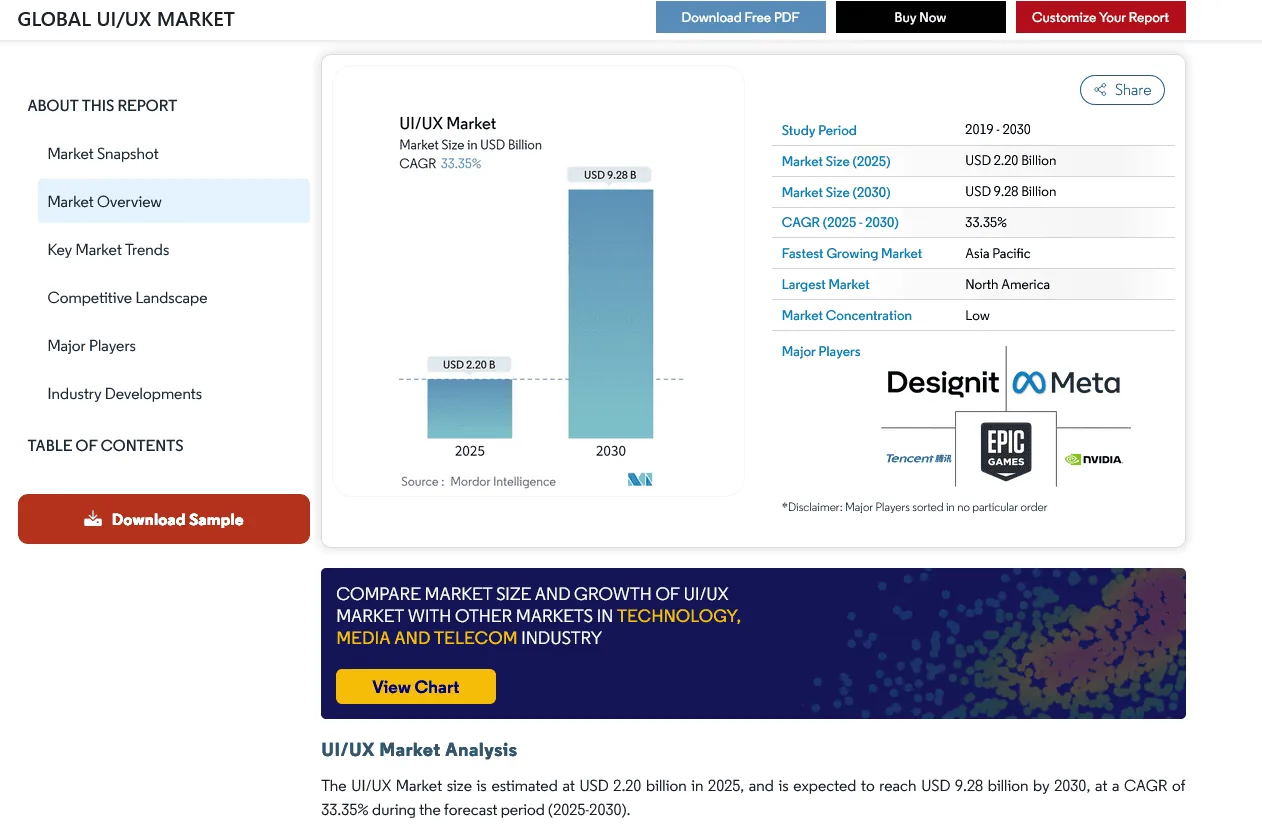Viewport: 1262px width, 836px height.
Task: Click the Mordor Intelligence logo in chart
Action: coord(640,480)
